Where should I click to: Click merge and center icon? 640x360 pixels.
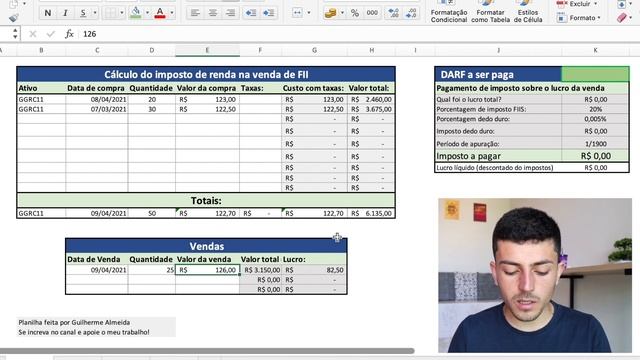pyautogui.click(x=297, y=13)
